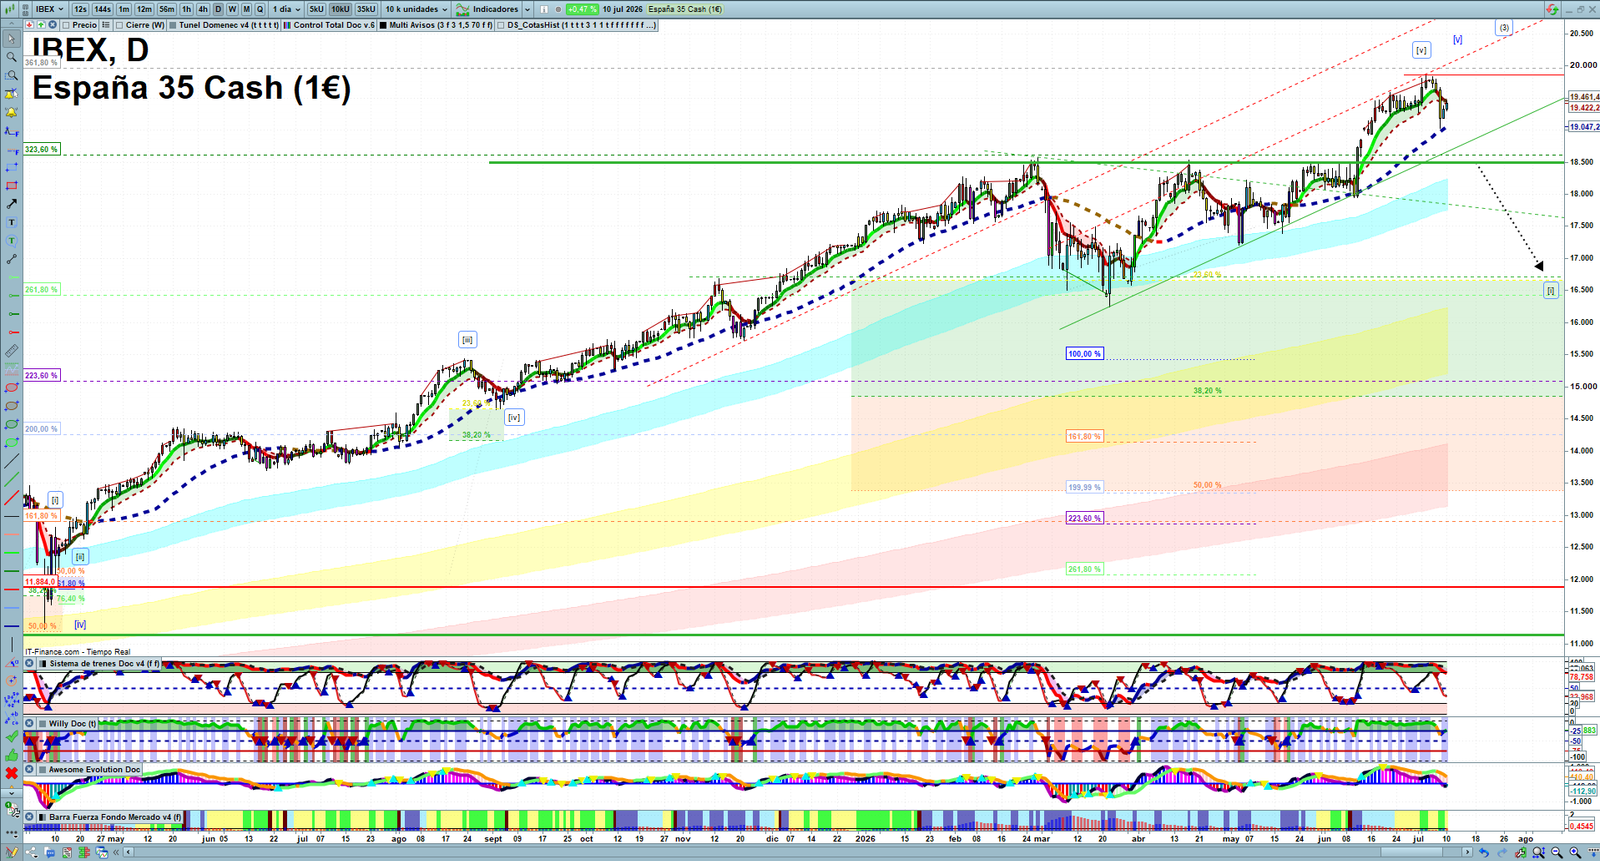Select the 1m timeframe
The width and height of the screenshot is (1600, 861).
(124, 9)
